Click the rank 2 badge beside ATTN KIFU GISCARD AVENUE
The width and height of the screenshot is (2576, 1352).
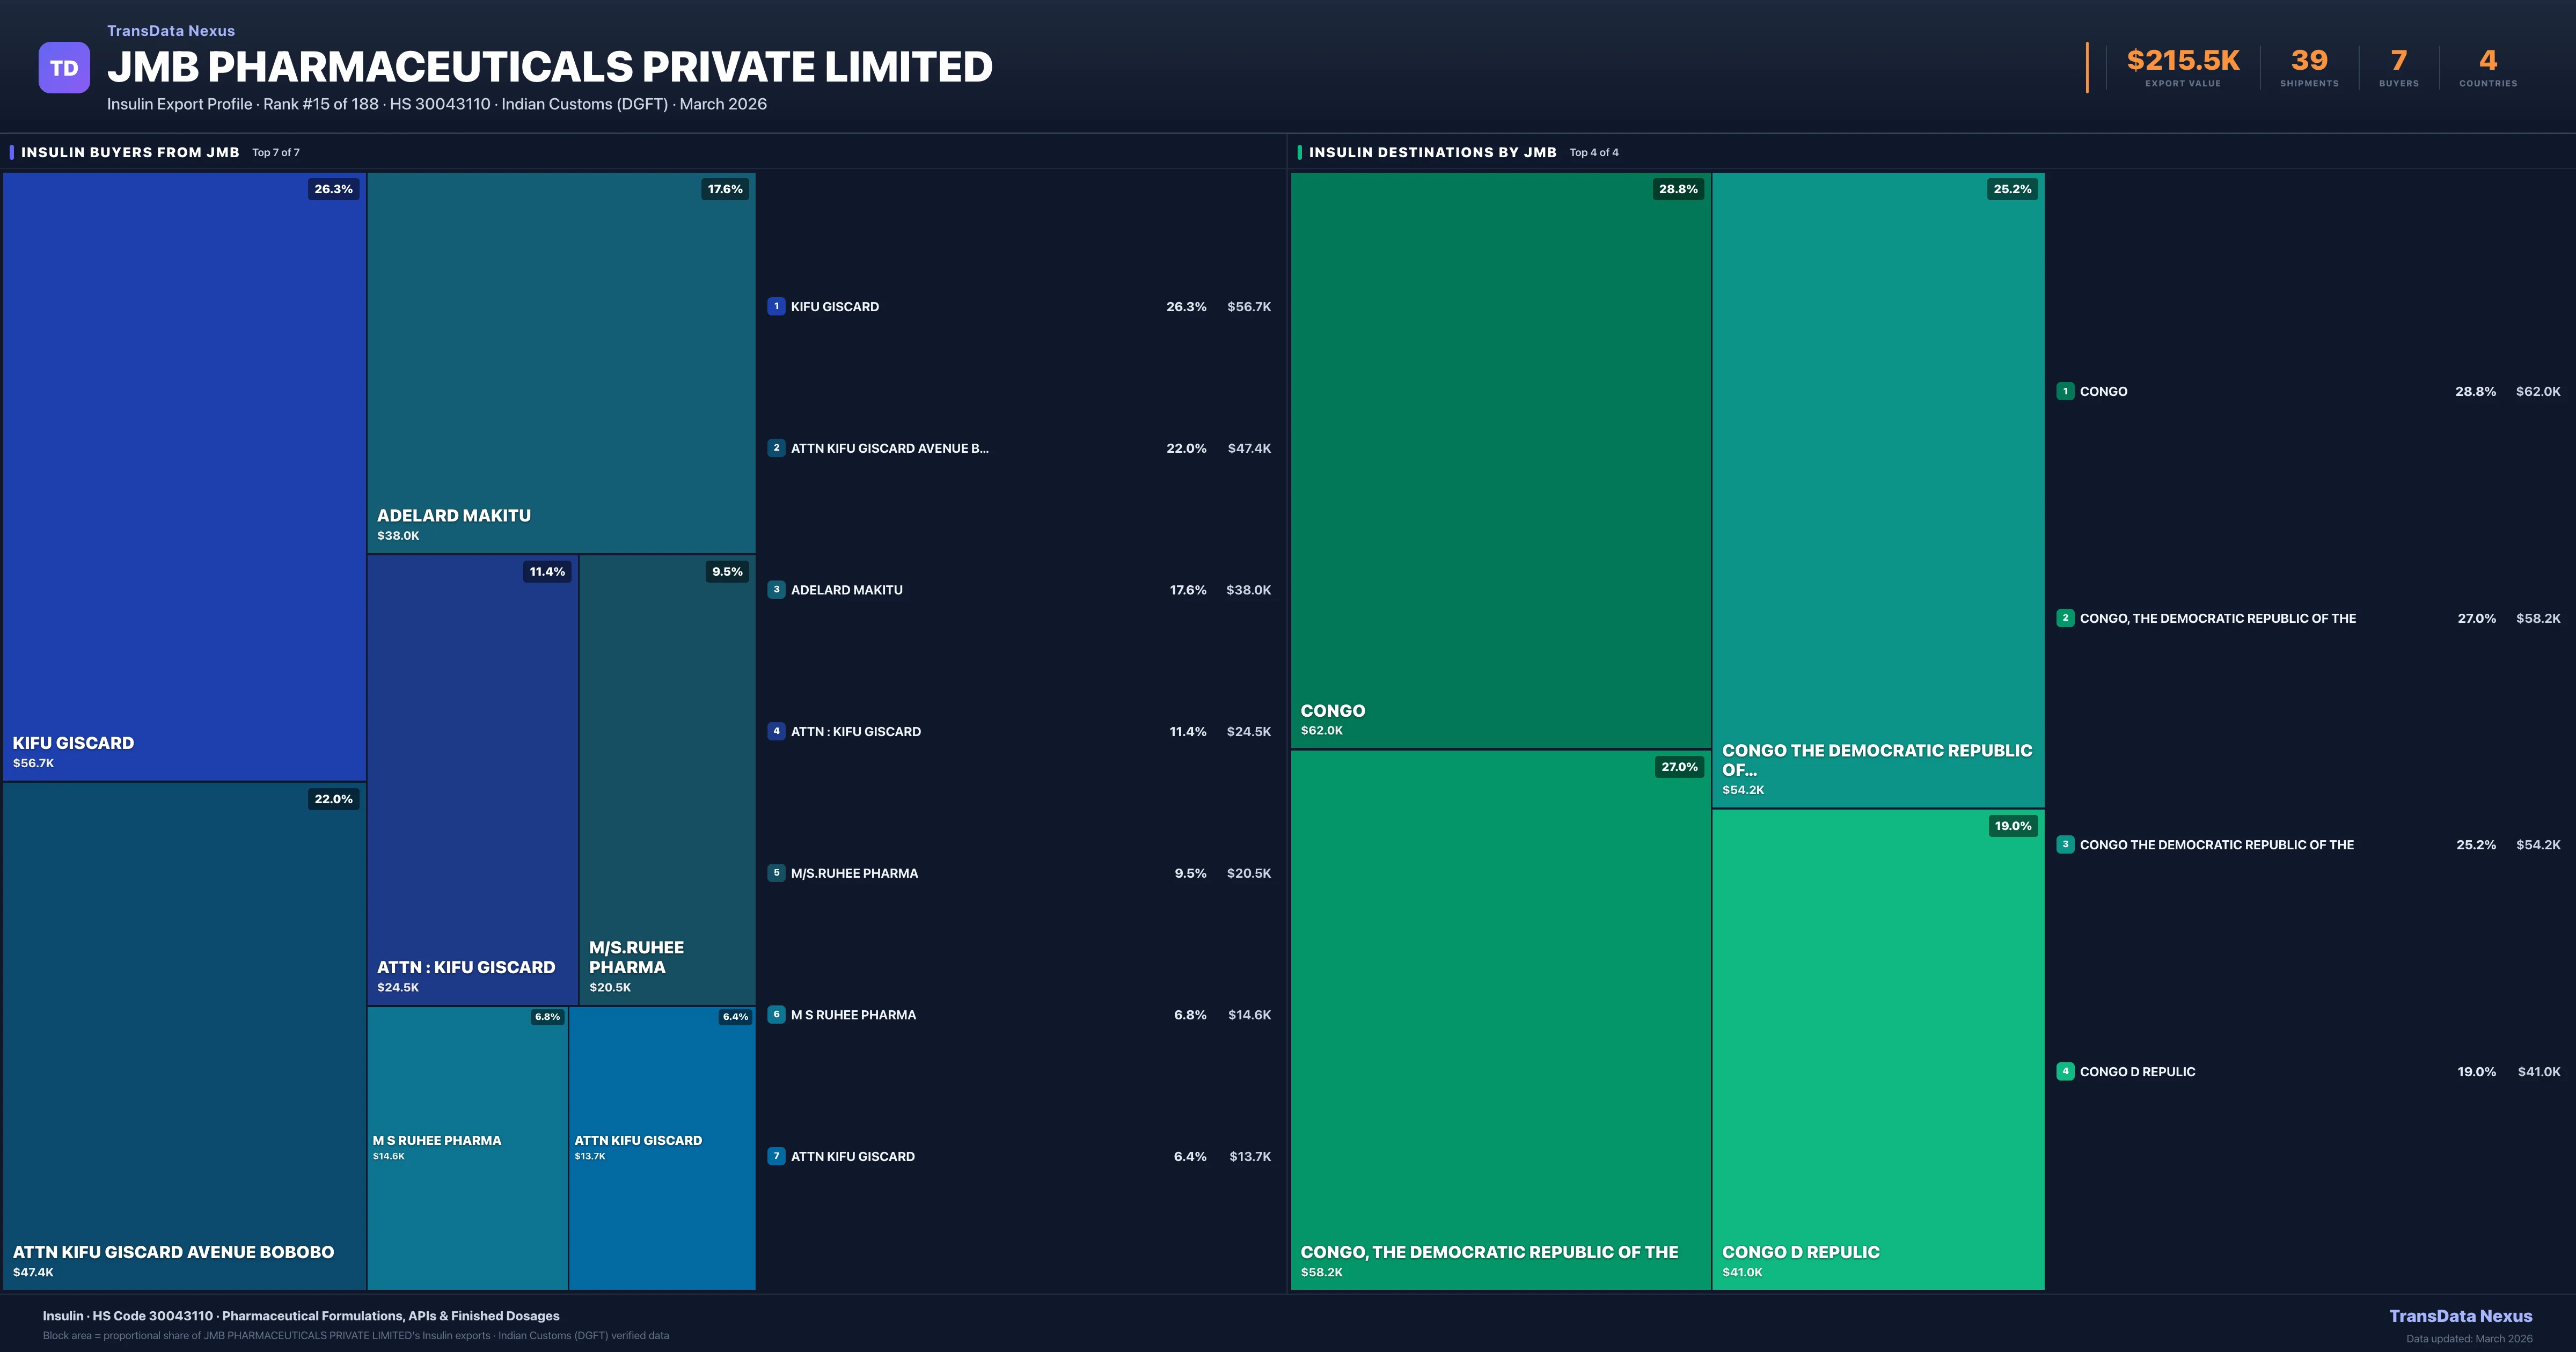click(776, 448)
